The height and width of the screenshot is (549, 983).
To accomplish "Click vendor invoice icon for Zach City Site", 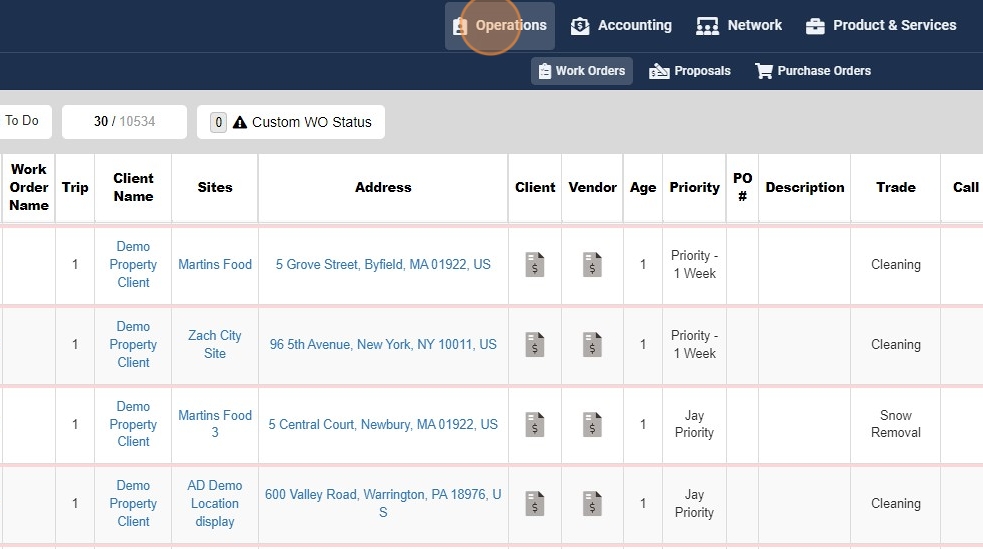I will (592, 345).
